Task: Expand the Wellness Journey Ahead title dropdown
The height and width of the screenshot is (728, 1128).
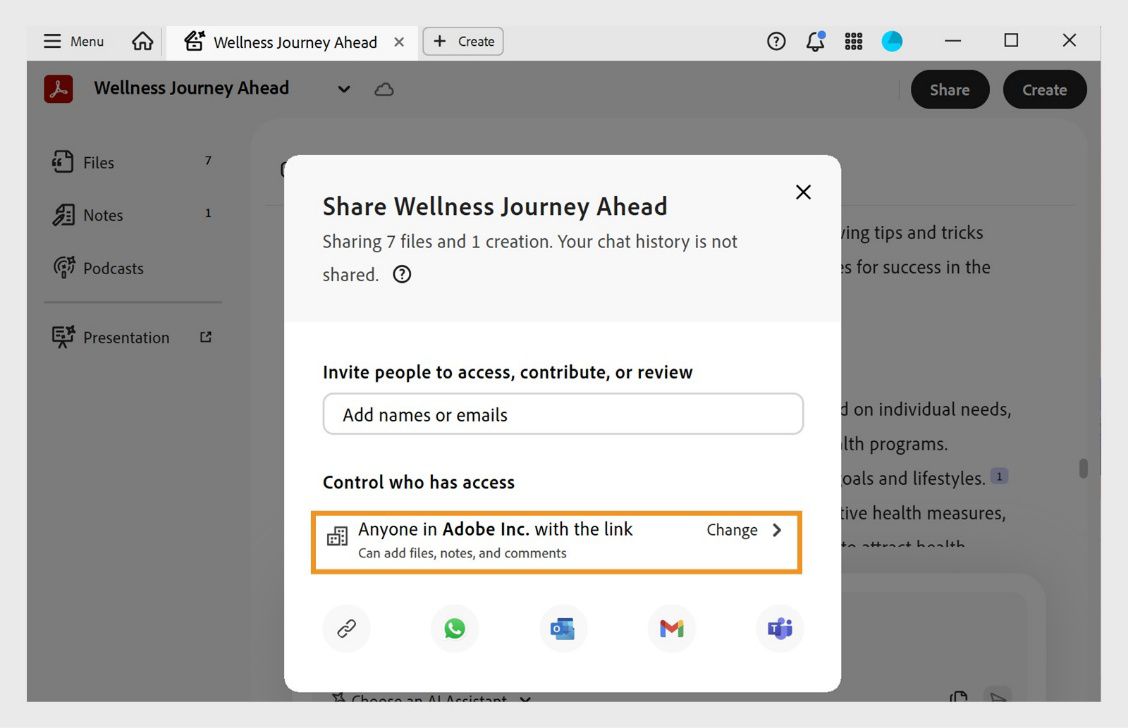Action: 343,89
